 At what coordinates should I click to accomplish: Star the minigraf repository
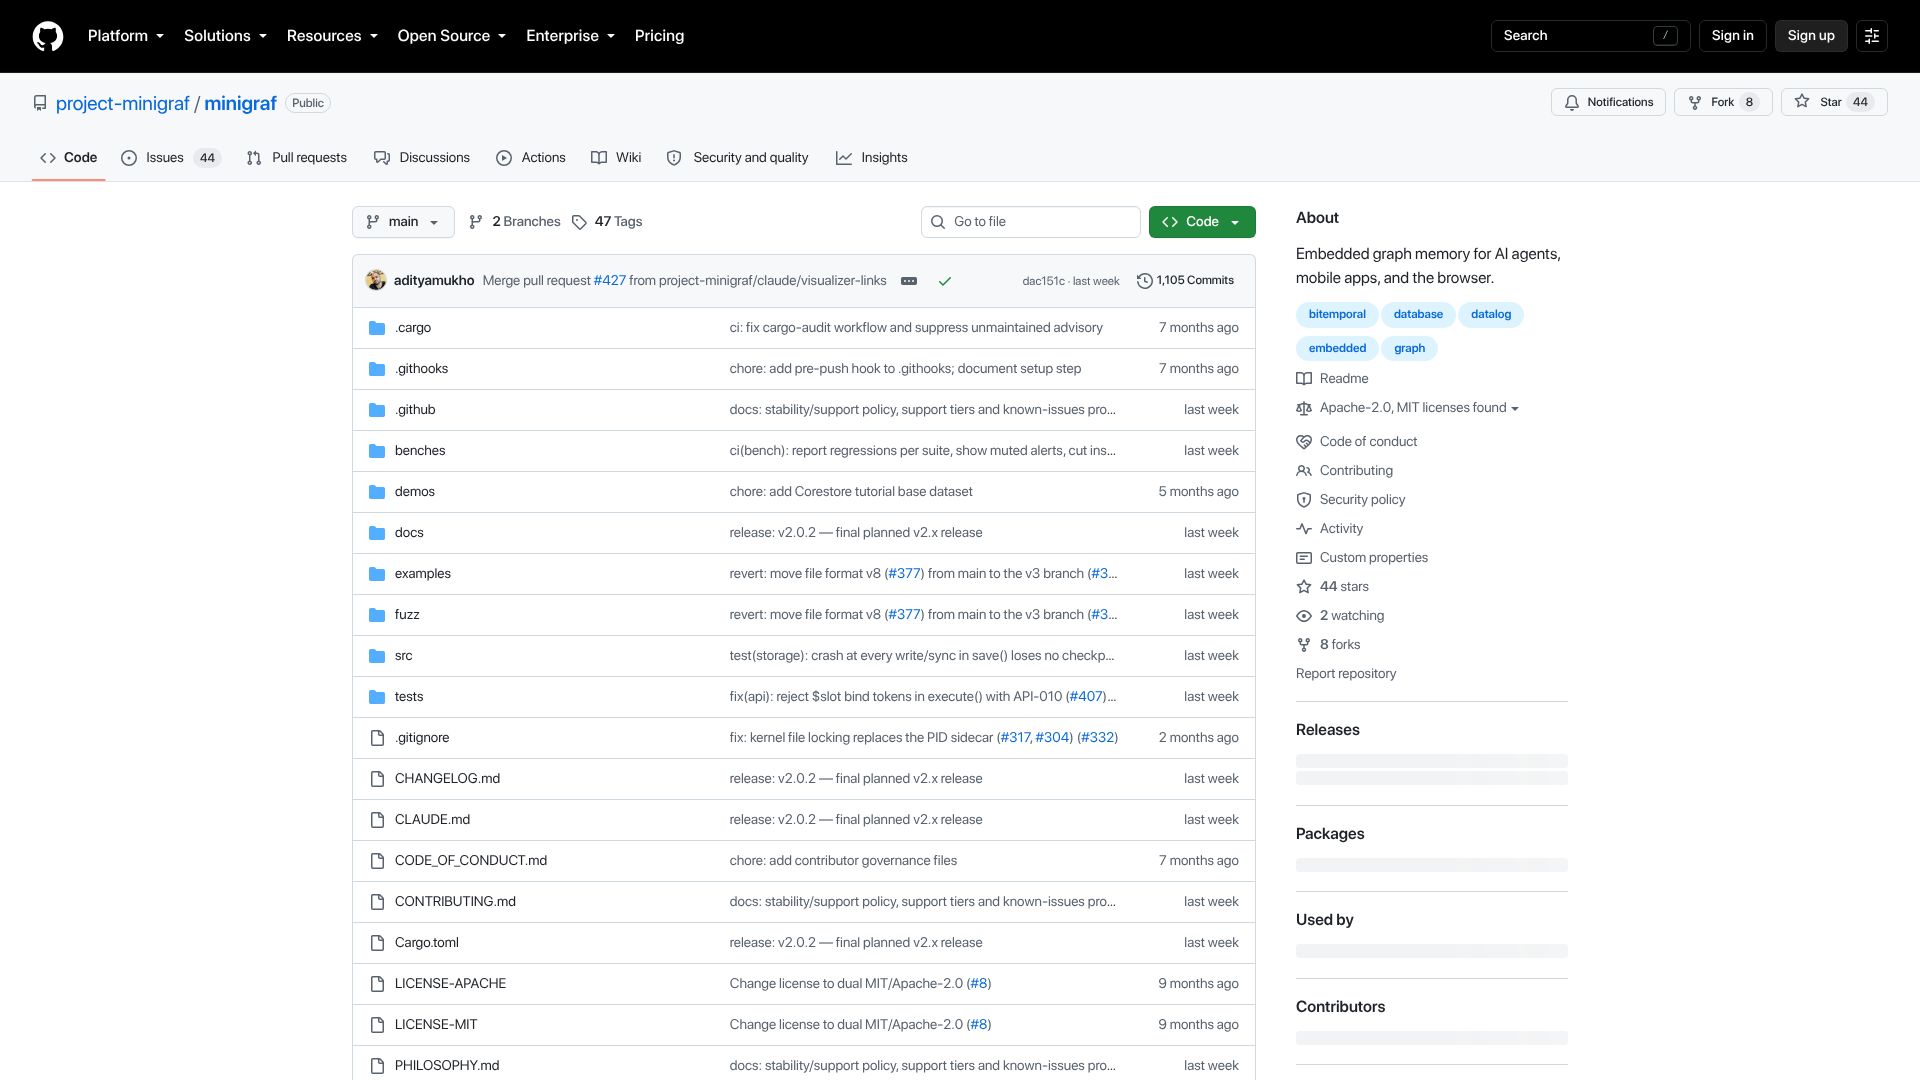click(1834, 102)
